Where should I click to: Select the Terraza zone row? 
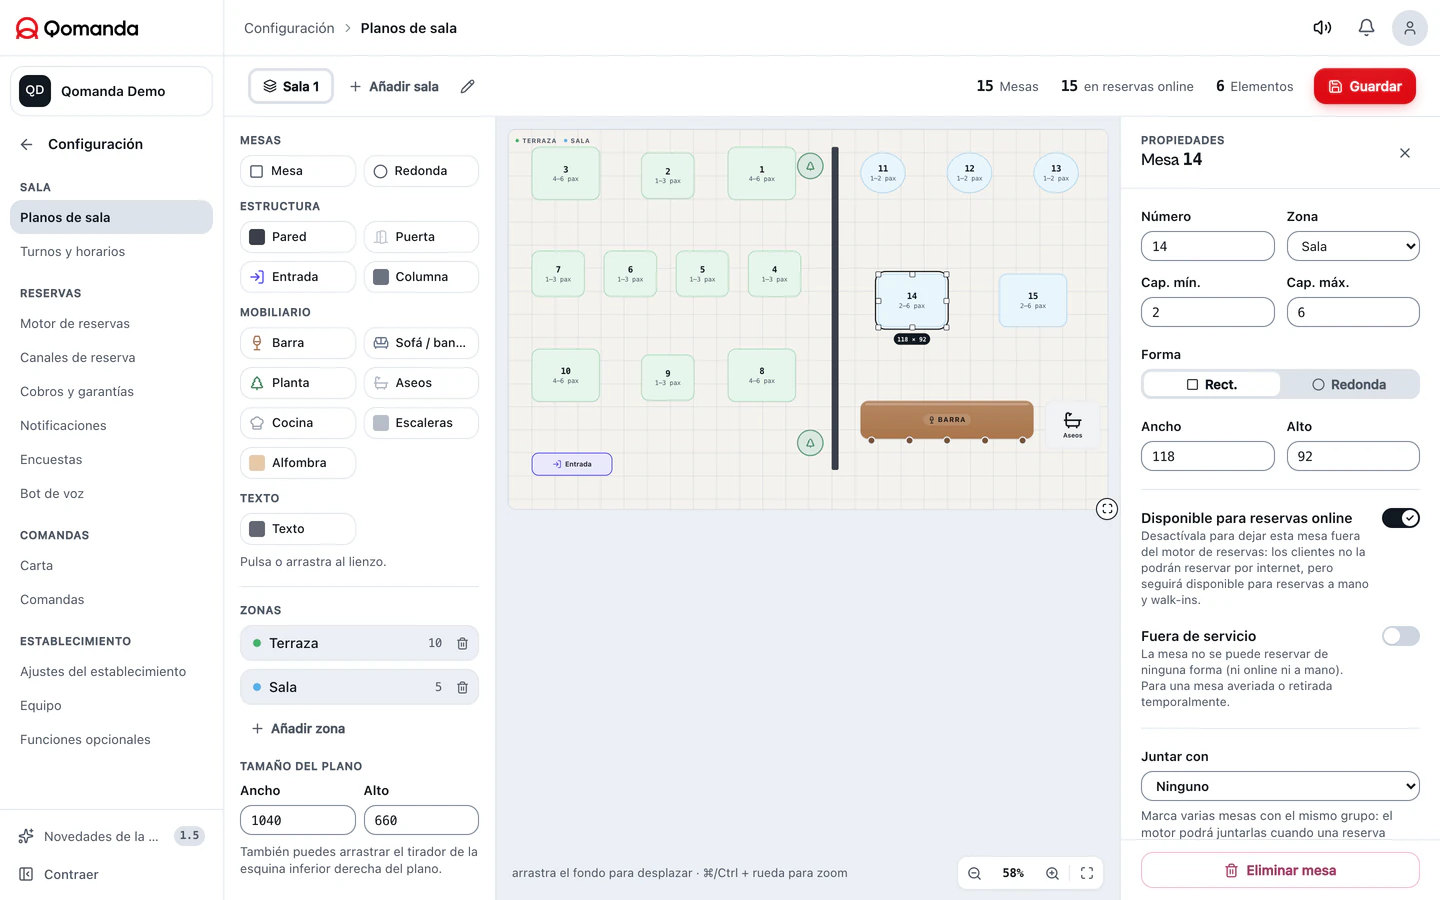pos(359,643)
